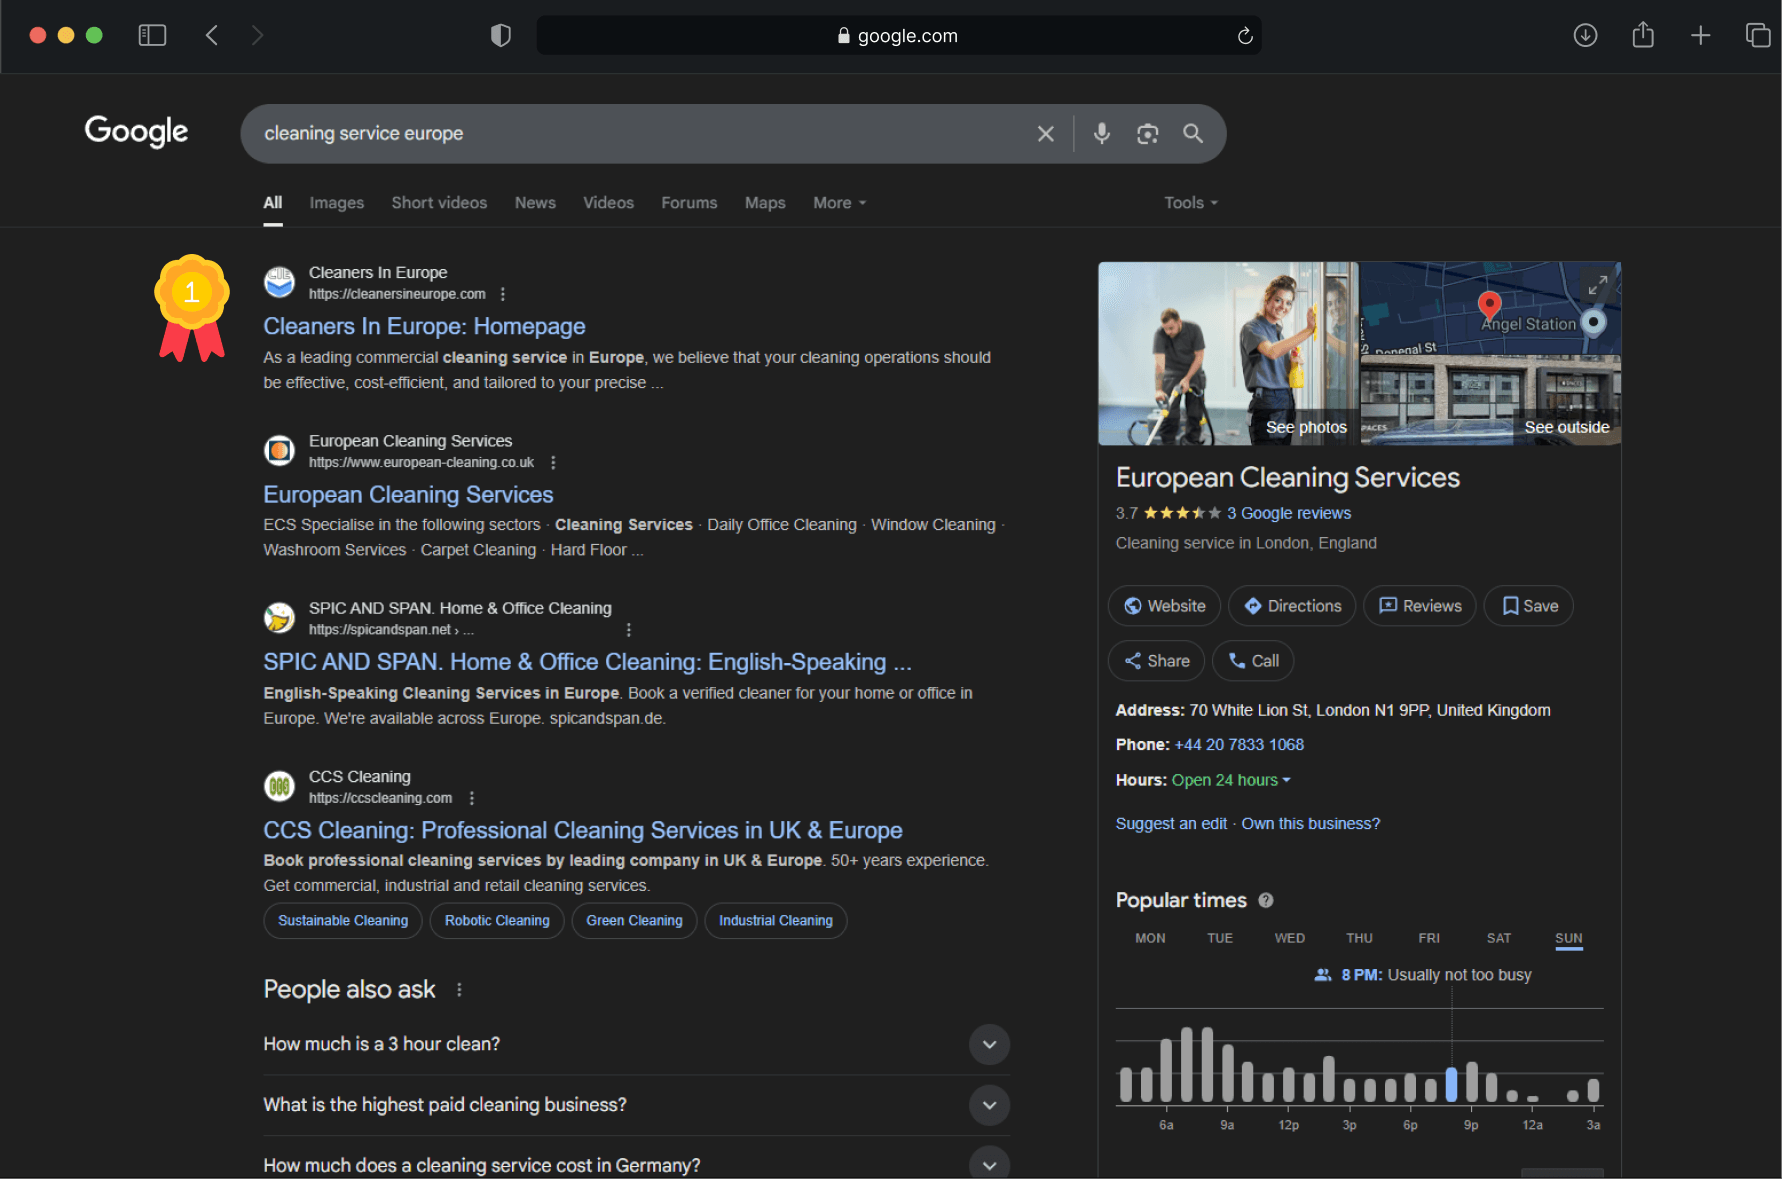Expand 'What is the highest paid cleaning business?'
1782x1181 pixels.
pyautogui.click(x=636, y=1105)
